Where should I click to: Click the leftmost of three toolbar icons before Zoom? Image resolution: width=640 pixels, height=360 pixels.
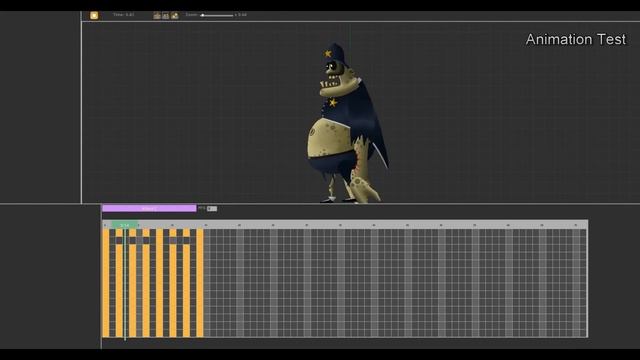157,16
